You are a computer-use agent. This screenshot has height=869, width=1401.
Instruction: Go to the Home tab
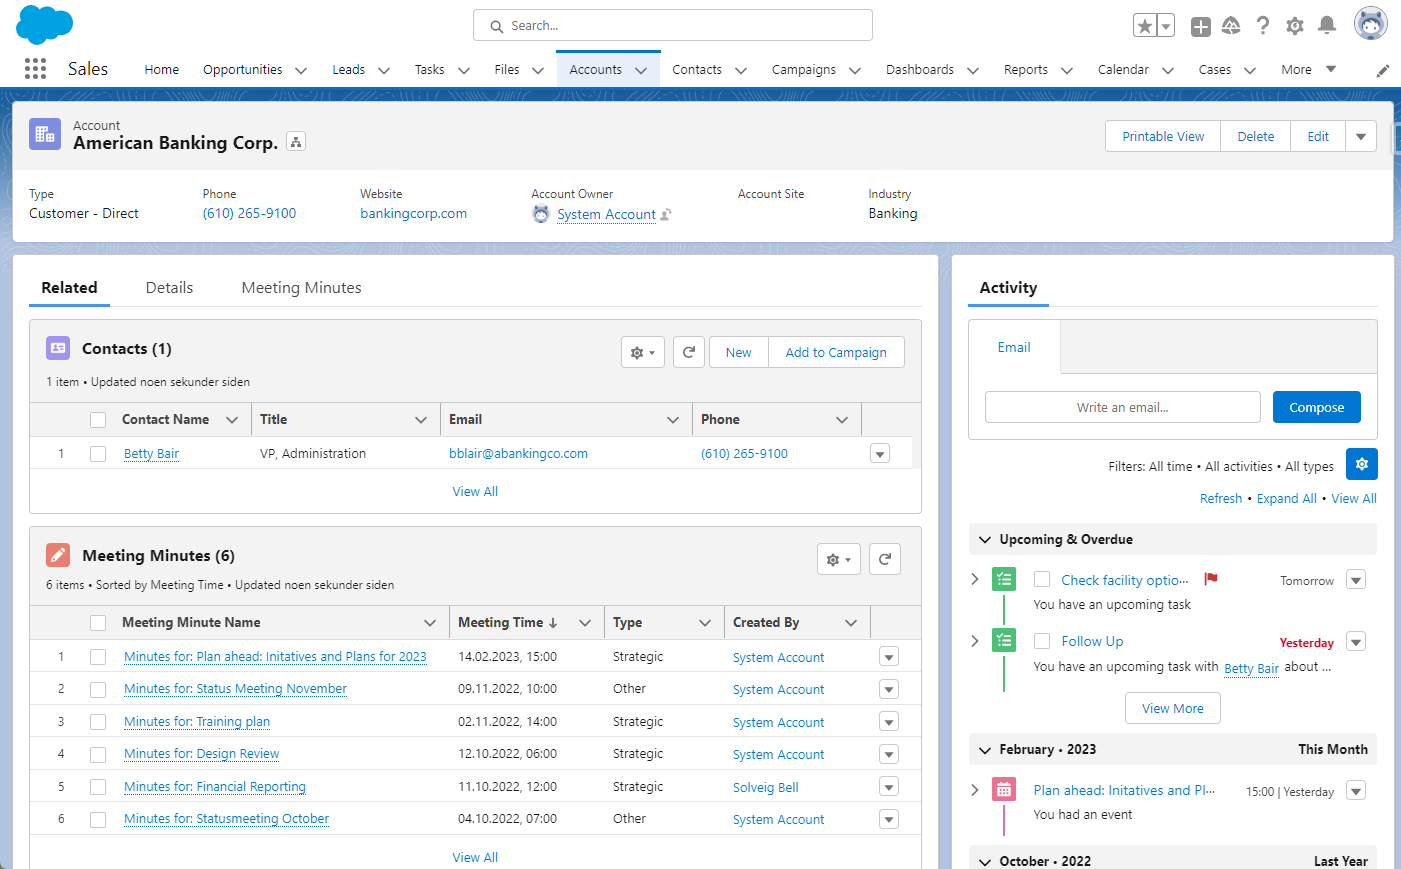click(161, 69)
